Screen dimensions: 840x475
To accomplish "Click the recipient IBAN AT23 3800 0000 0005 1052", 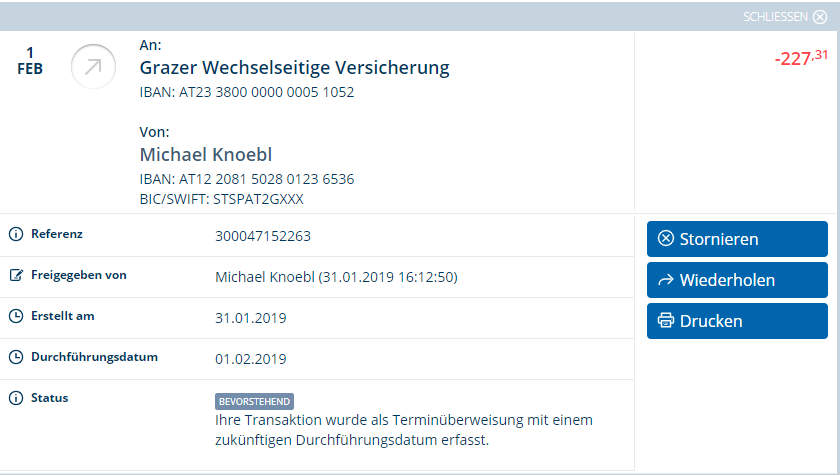I will [247, 92].
